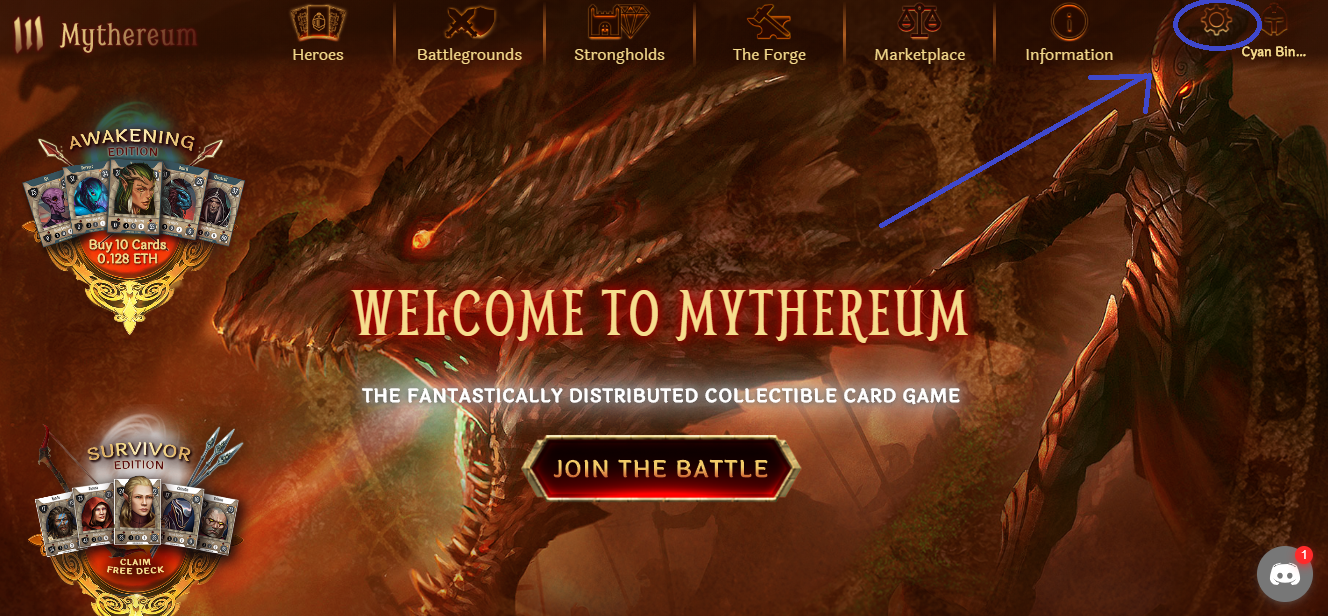The width and height of the screenshot is (1328, 616).
Task: Open Battlegrounds crossed swords icon
Action: pos(469,23)
